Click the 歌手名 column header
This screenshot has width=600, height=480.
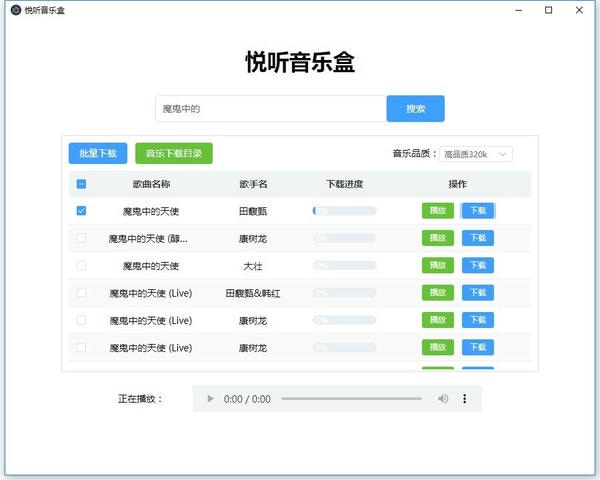(253, 184)
